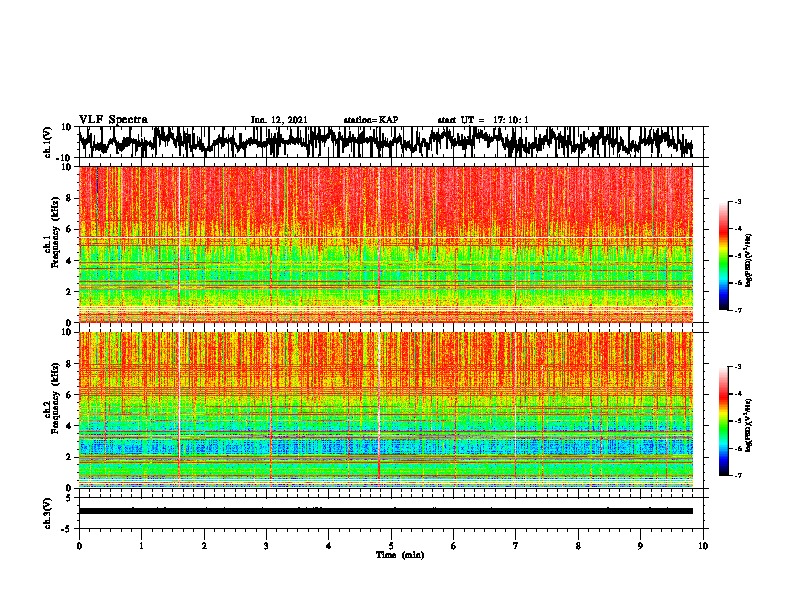
Task: Click the "8" kHz tick on ch.1 frequency axis
Action: [69, 198]
